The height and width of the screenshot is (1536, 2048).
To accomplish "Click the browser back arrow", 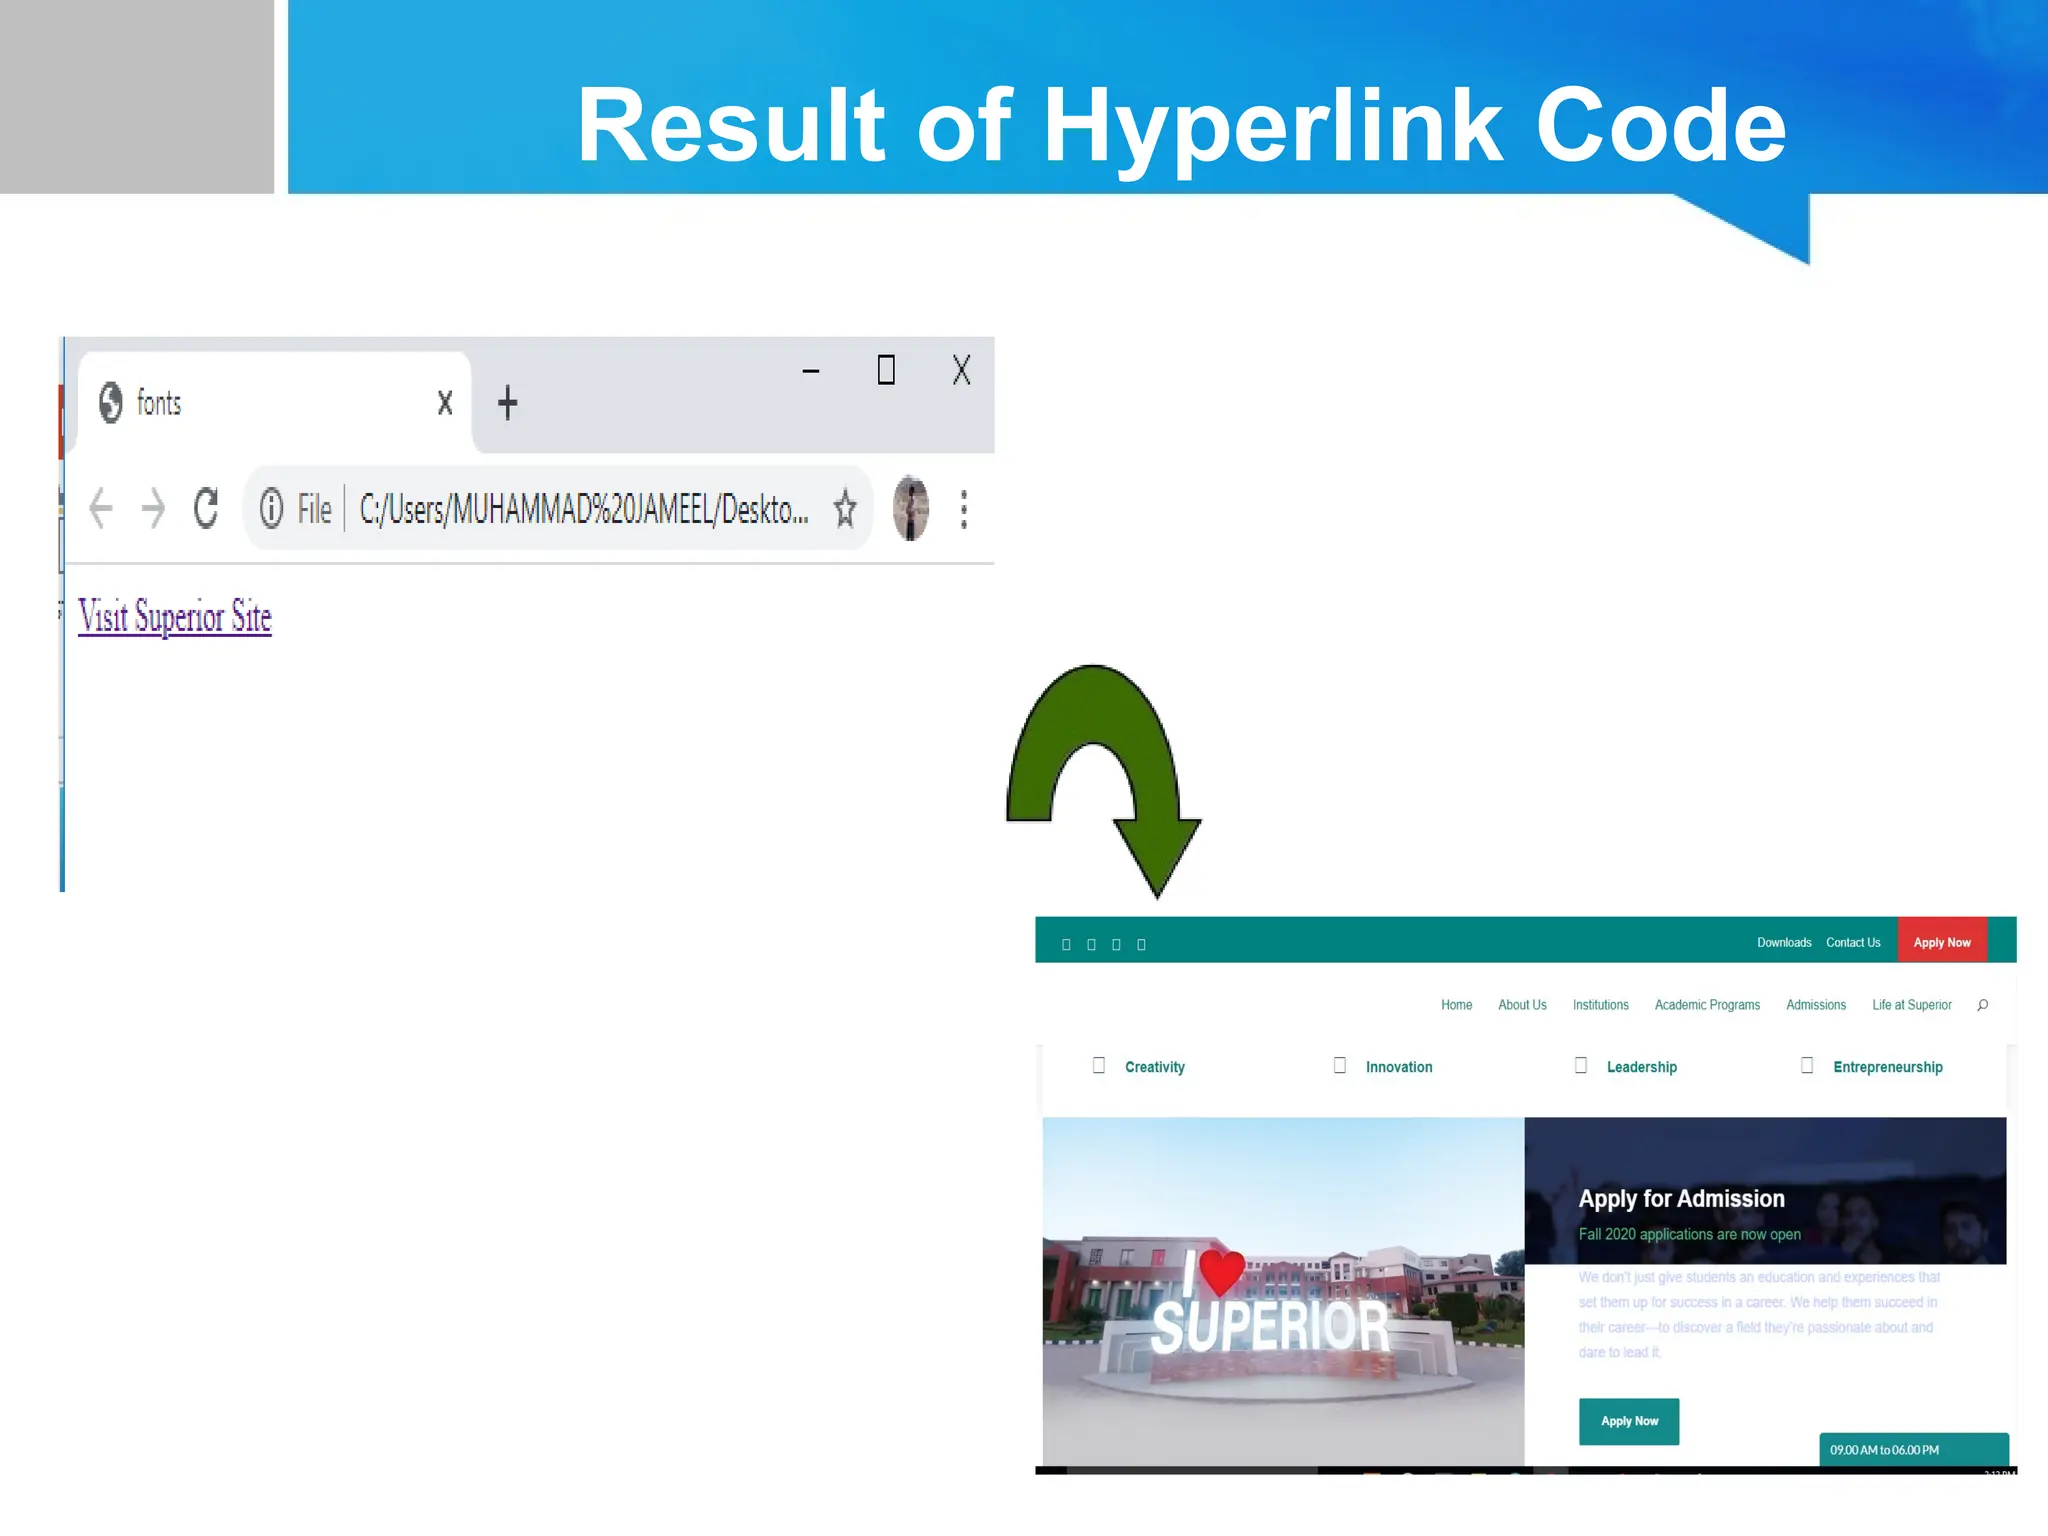I will [101, 508].
